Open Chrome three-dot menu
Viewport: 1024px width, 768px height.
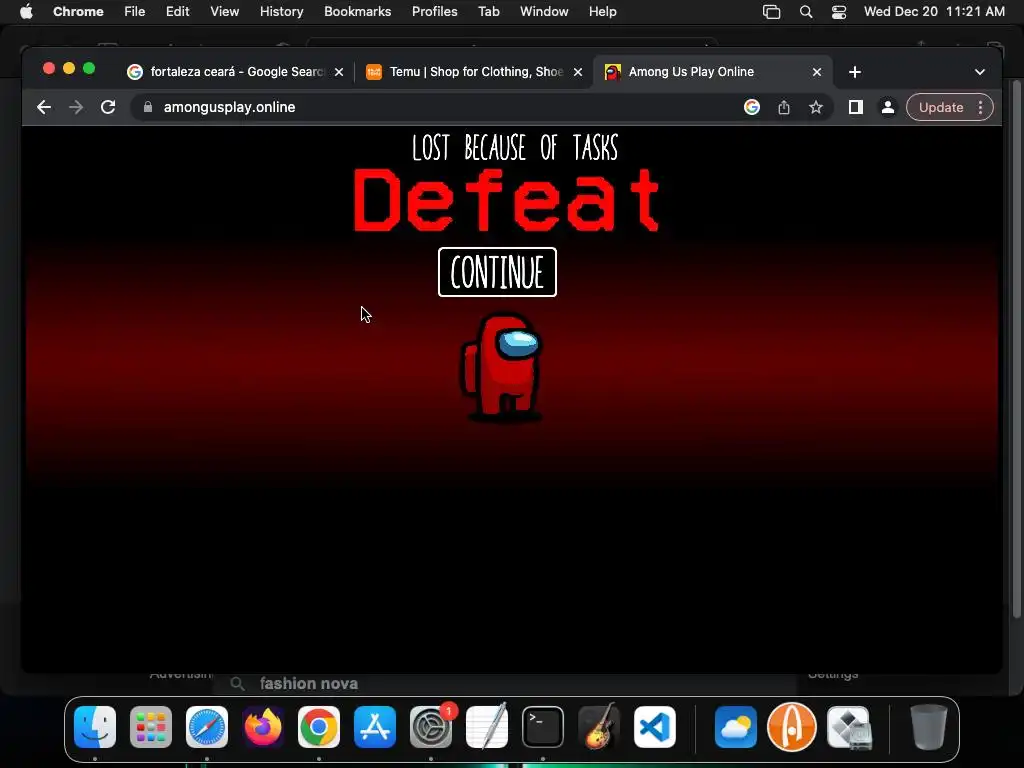pyautogui.click(x=980, y=107)
